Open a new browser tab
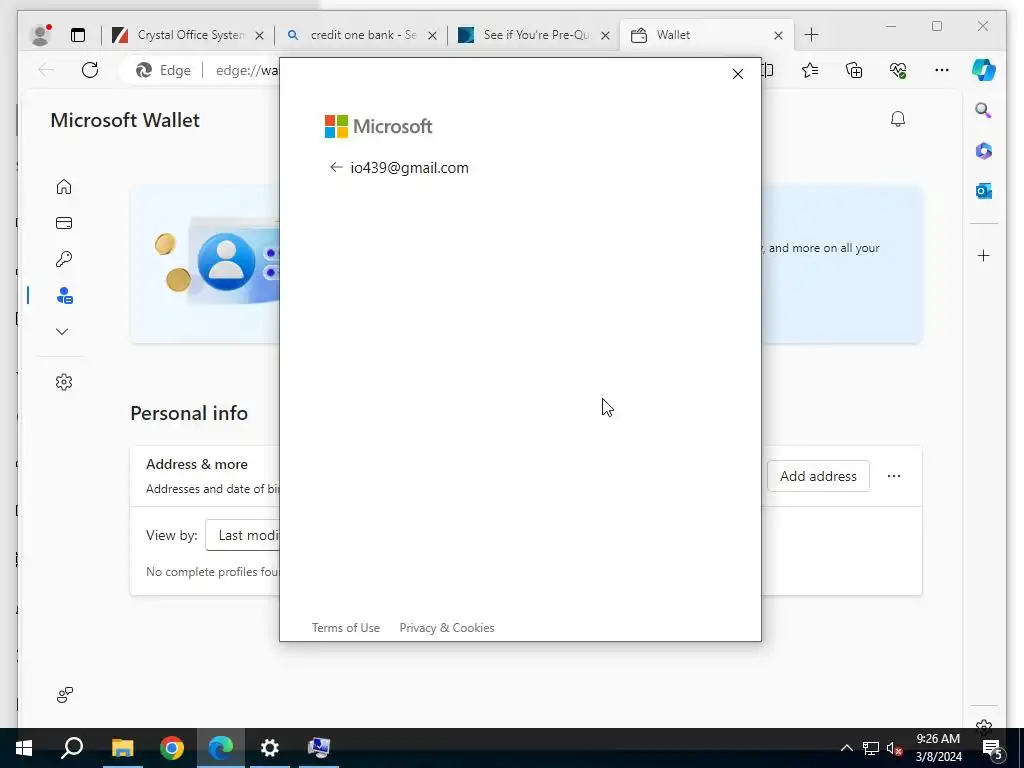Viewport: 1024px width, 768px height. tap(812, 35)
